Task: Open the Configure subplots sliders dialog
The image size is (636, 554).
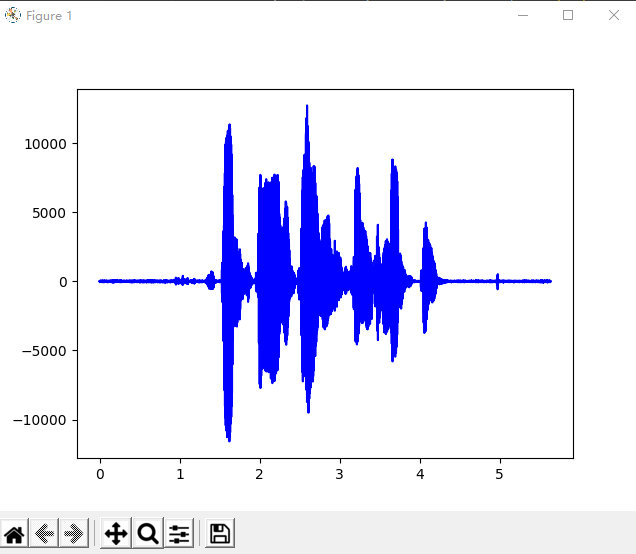Action: pyautogui.click(x=179, y=534)
